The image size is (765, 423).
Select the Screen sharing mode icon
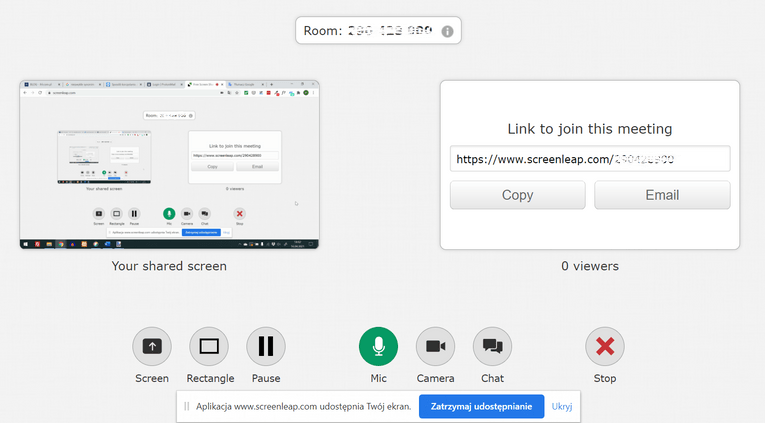[x=152, y=347]
